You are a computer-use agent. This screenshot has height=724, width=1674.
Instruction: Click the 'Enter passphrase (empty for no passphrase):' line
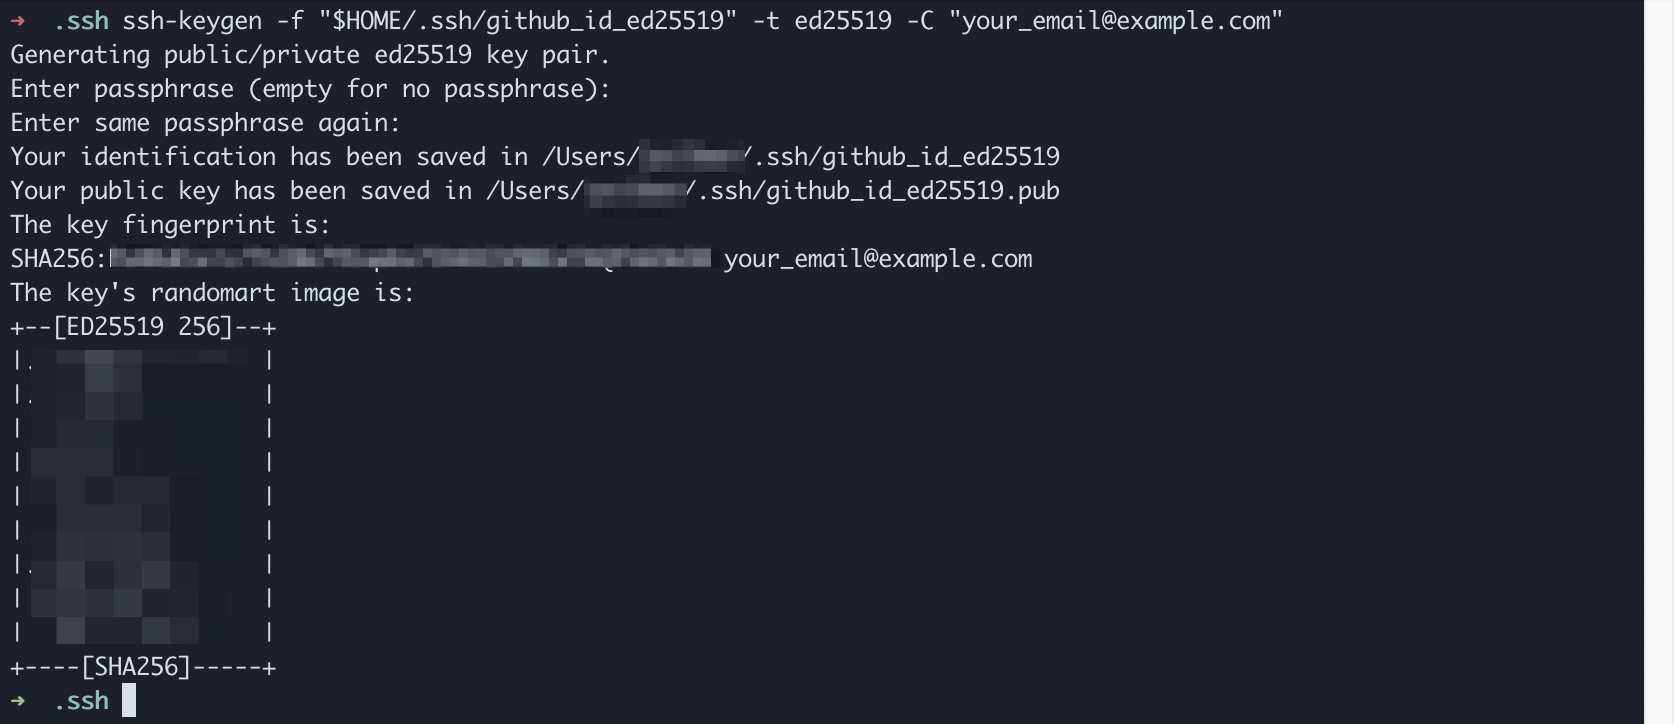310,89
